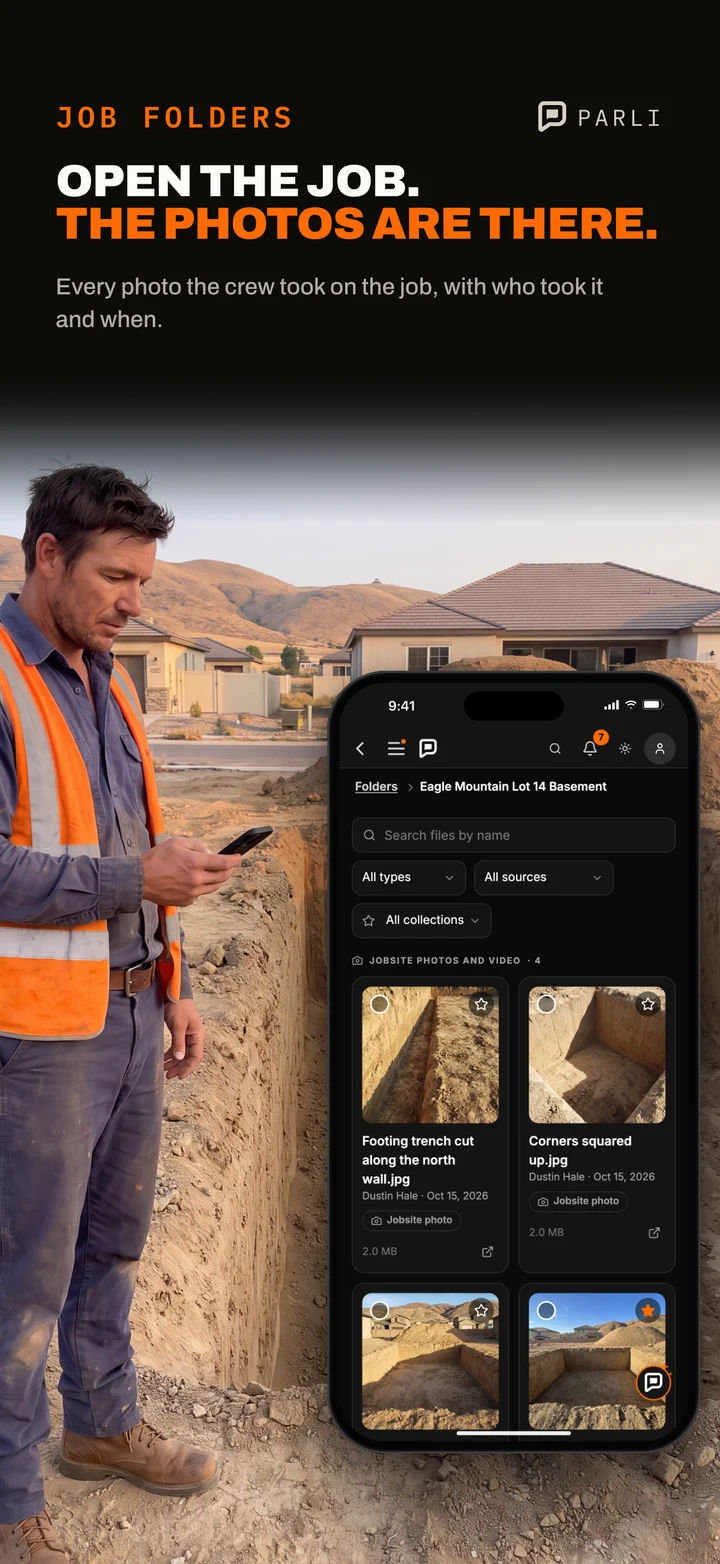Click the Jobsite photo tag under Footing trench
This screenshot has width=720, height=1564.
(412, 1220)
